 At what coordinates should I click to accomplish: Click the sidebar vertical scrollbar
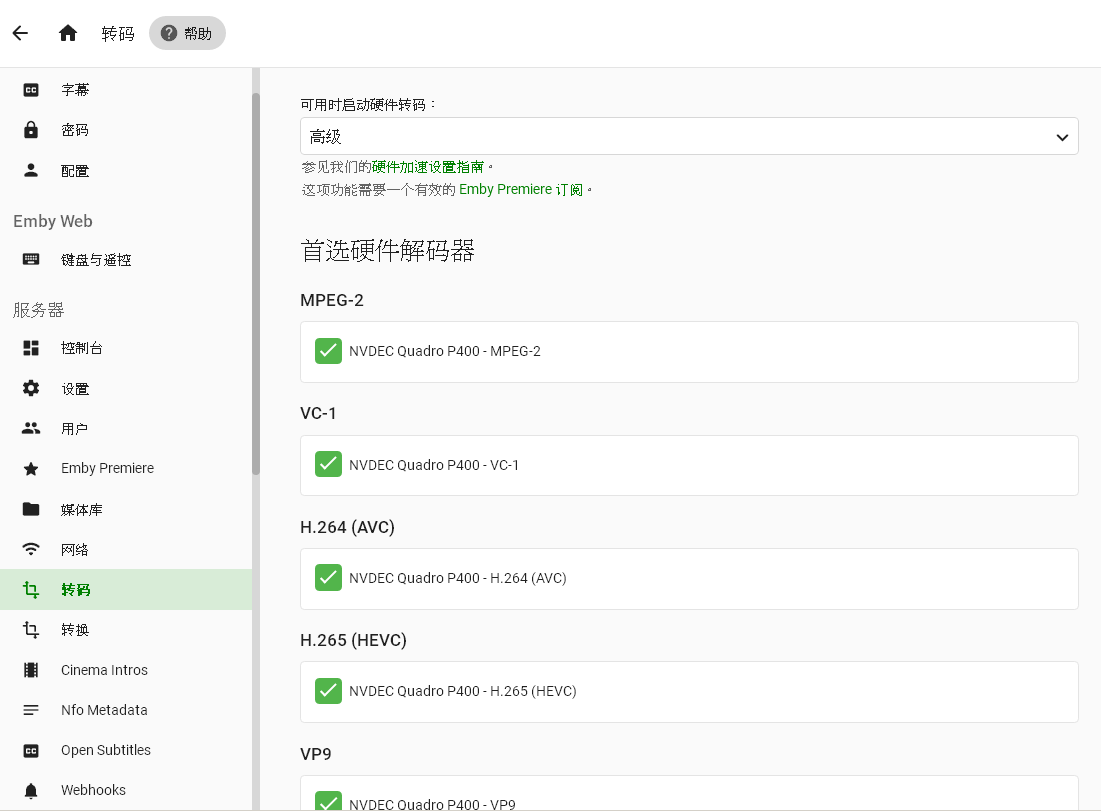click(x=256, y=284)
